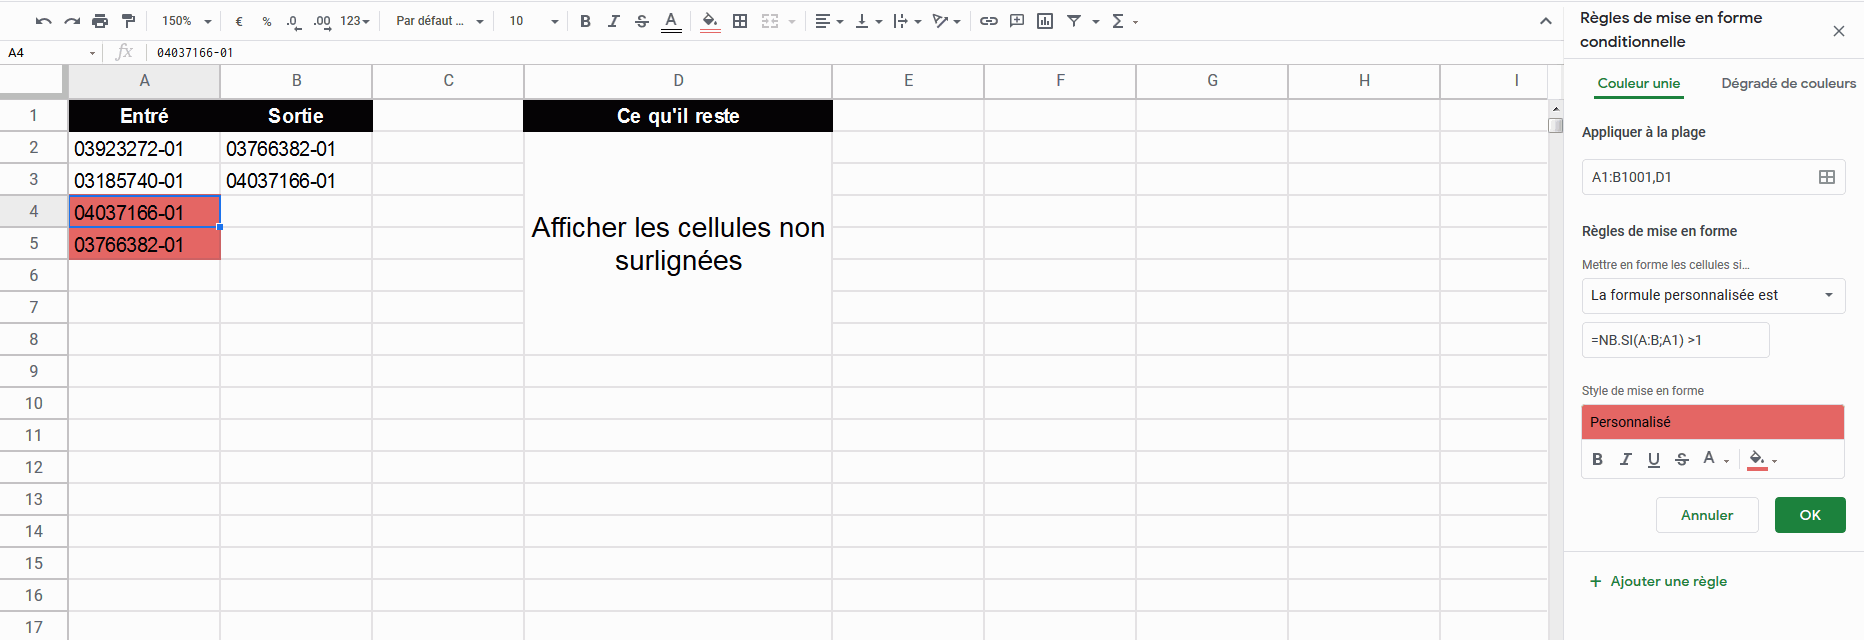
Task: Click the Redo icon in the toolbar
Action: coord(72,21)
